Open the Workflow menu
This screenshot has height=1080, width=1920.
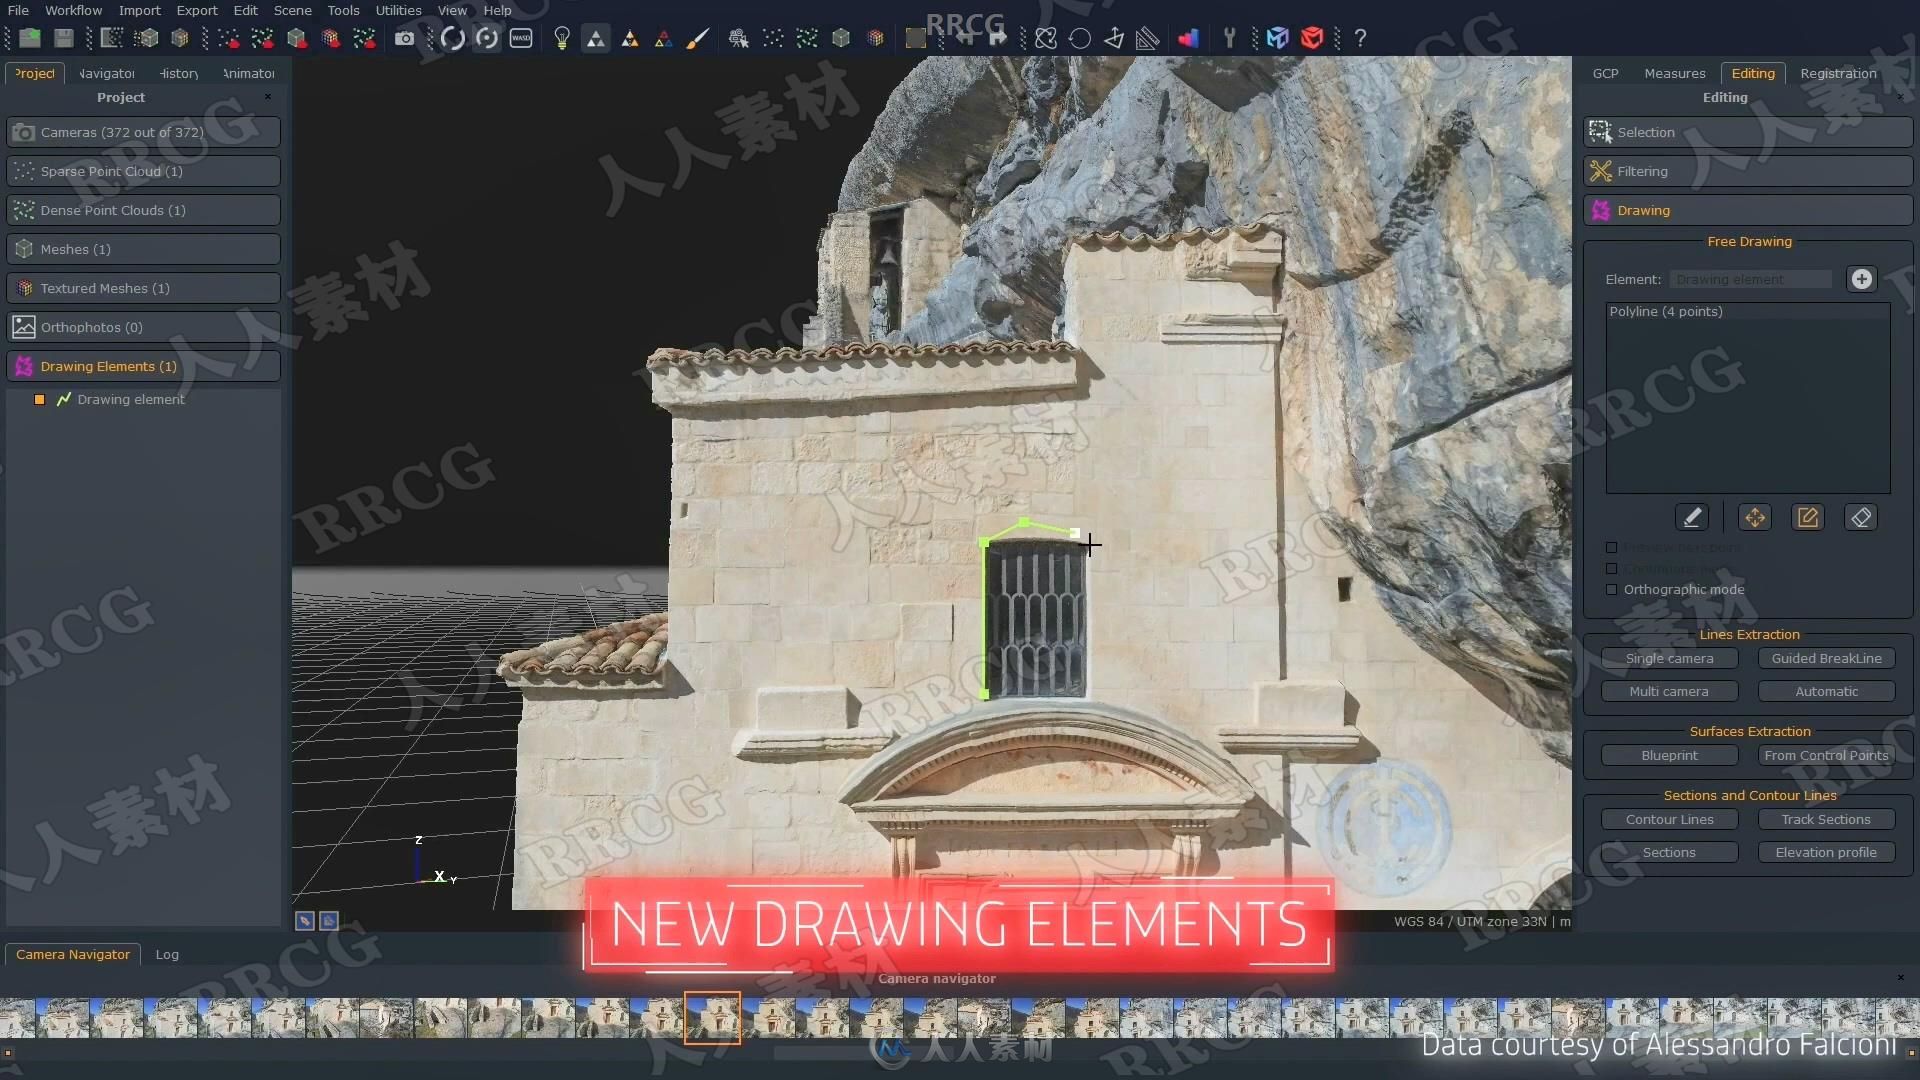coord(73,11)
